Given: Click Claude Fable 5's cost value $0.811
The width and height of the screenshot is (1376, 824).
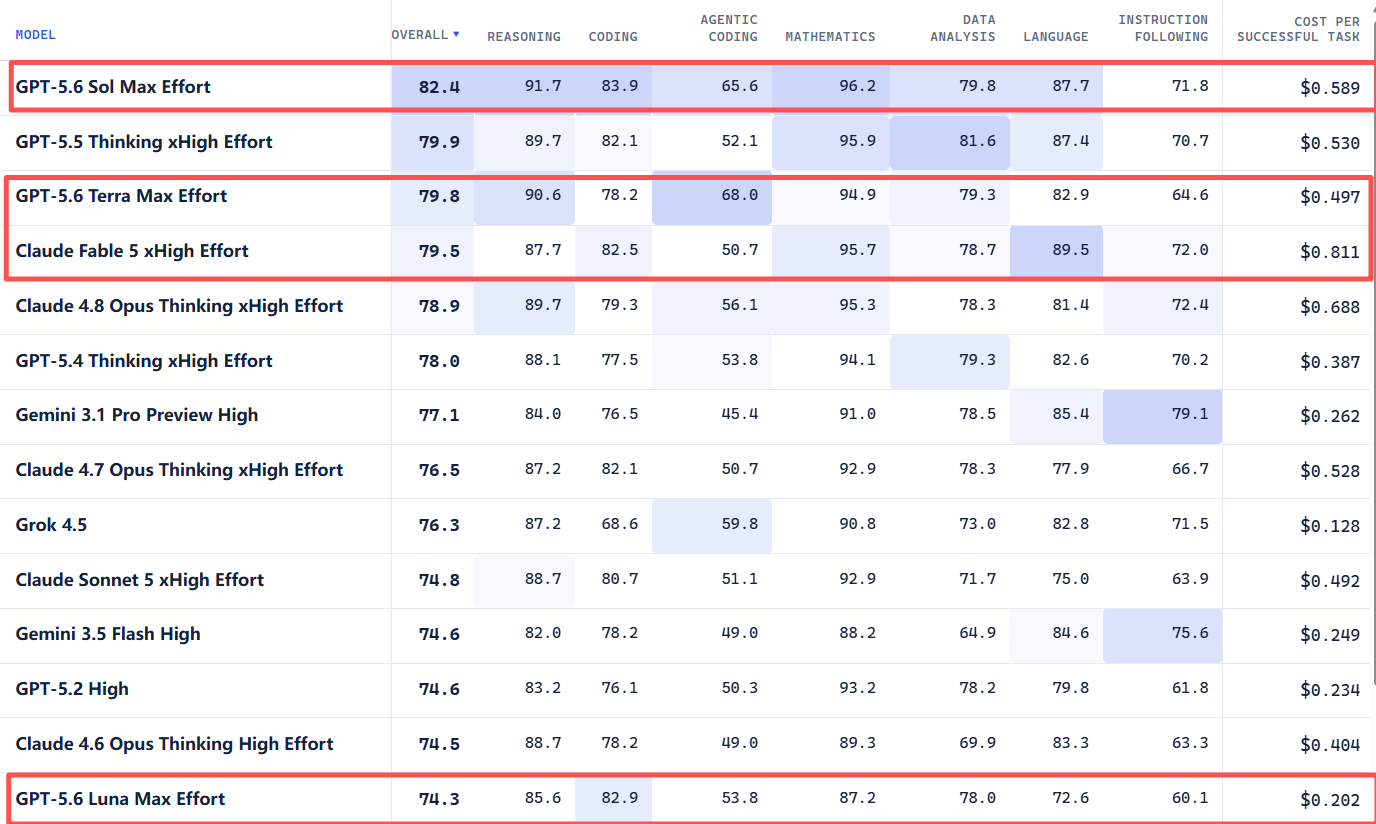Looking at the screenshot, I should (x=1330, y=252).
